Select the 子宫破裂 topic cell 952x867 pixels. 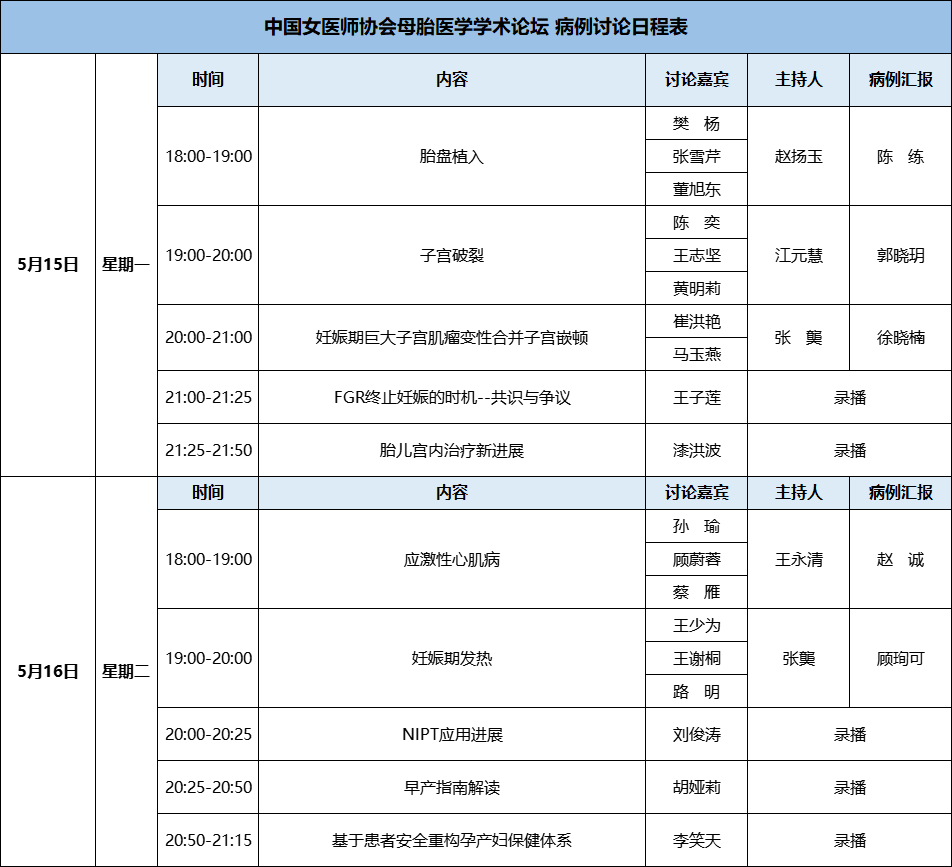[452, 256]
